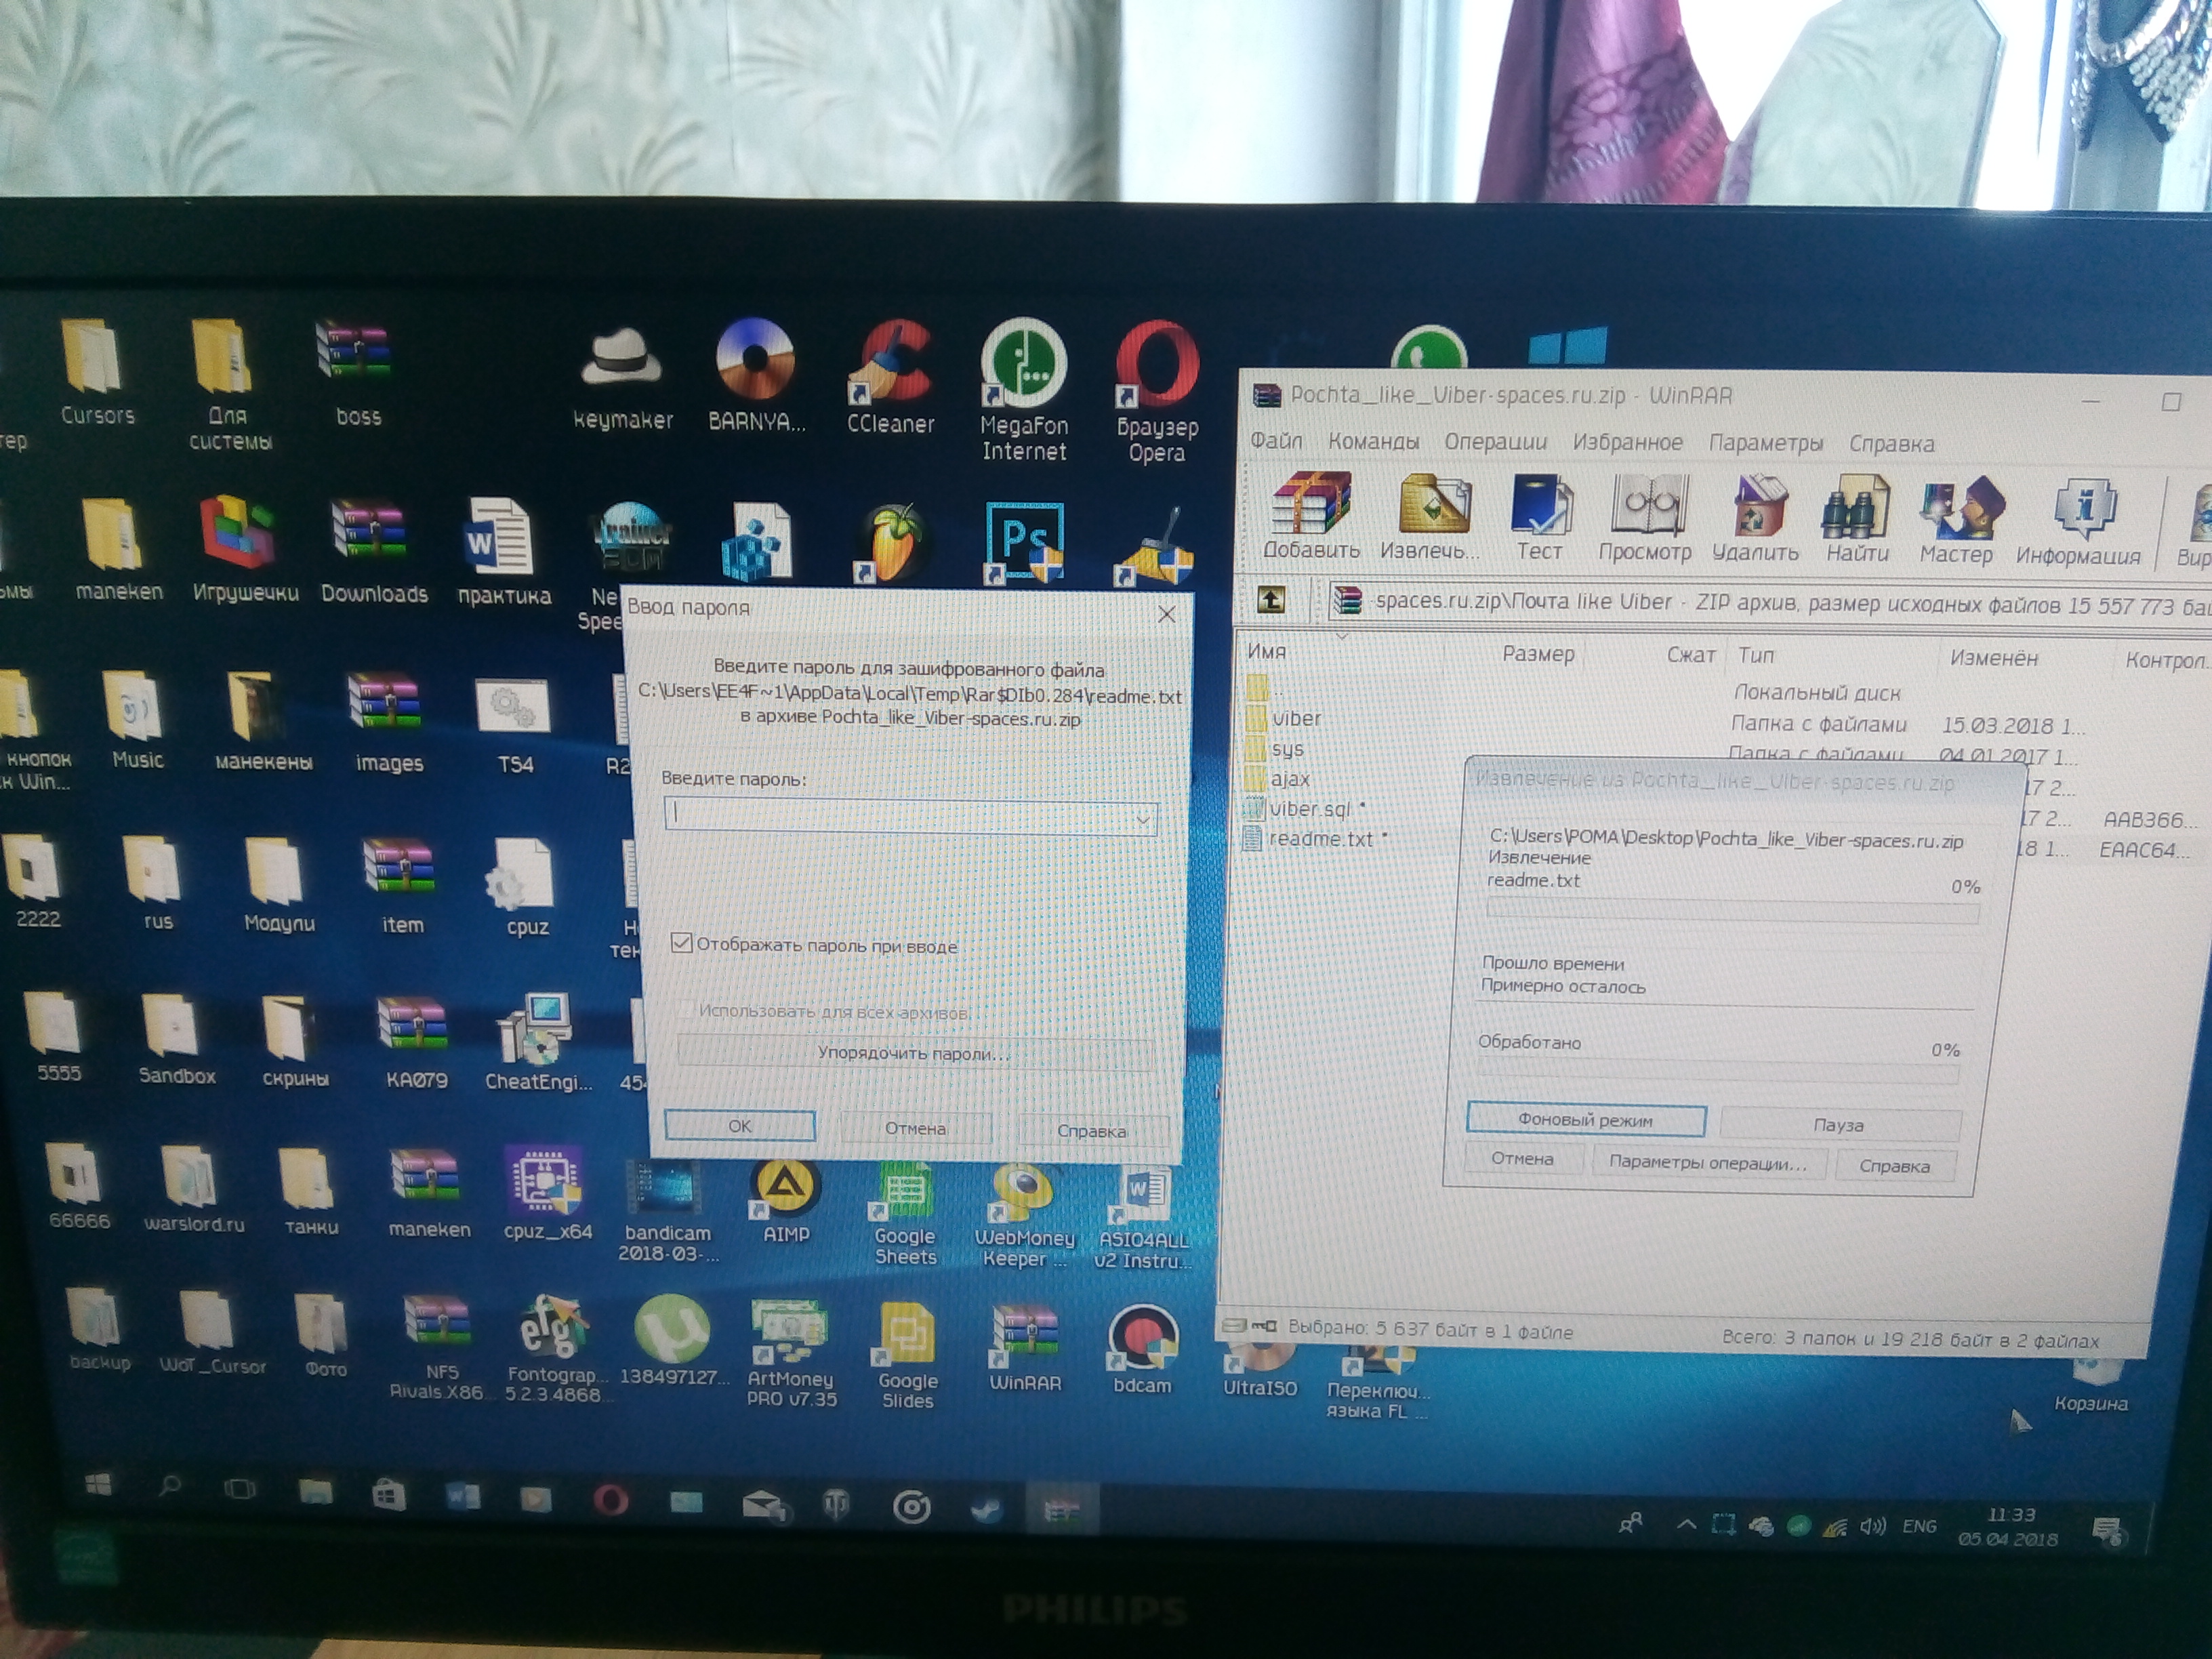This screenshot has width=2212, height=1659.
Task: Click the ArtMoney PRO v7.35 desktop icon
Action: click(x=791, y=1354)
